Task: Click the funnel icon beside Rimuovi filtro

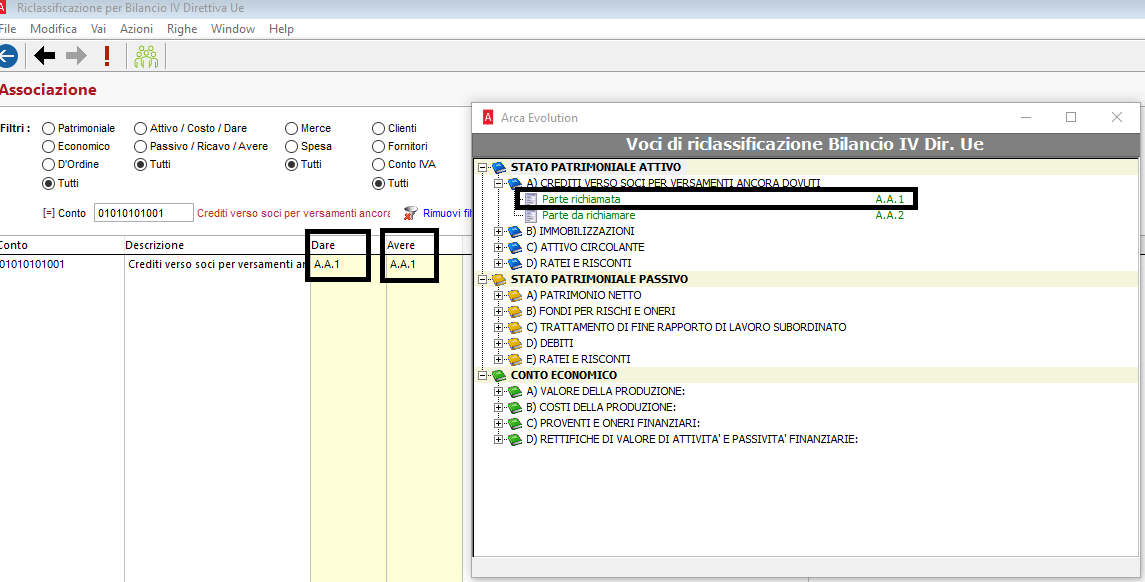Action: [x=411, y=213]
